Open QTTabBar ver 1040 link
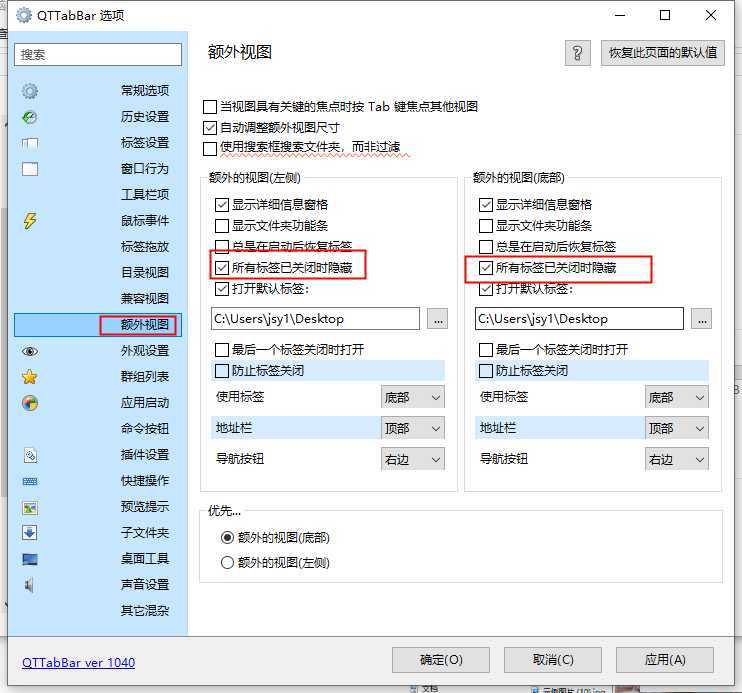The height and width of the screenshot is (693, 742). tap(79, 662)
